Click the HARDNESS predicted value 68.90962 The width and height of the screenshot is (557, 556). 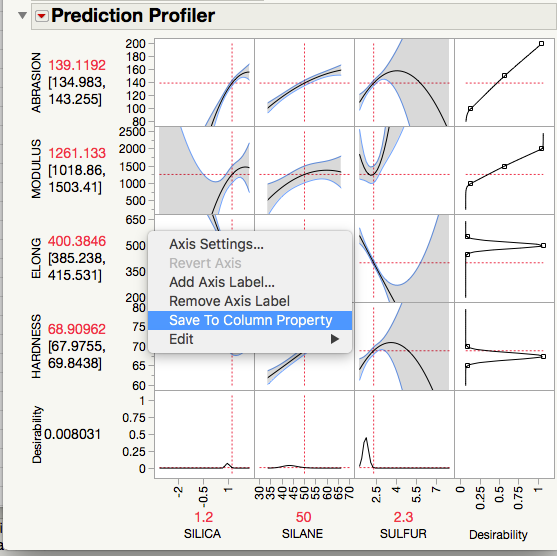[77, 329]
